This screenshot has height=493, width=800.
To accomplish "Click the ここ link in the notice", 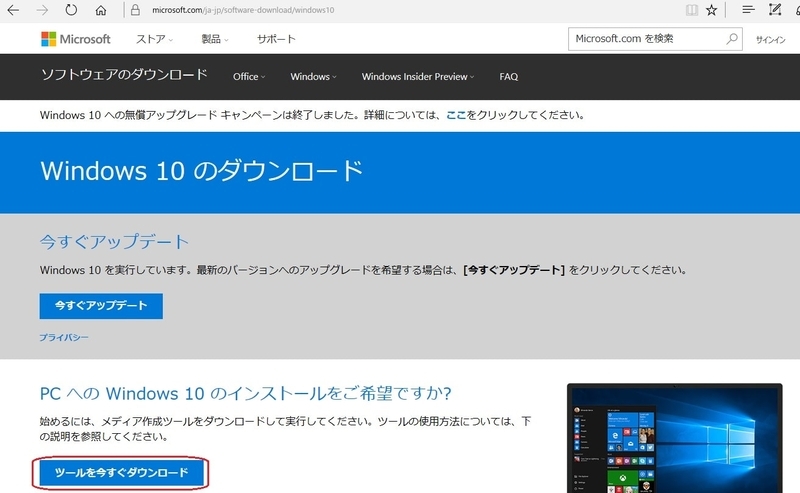I will [456, 115].
